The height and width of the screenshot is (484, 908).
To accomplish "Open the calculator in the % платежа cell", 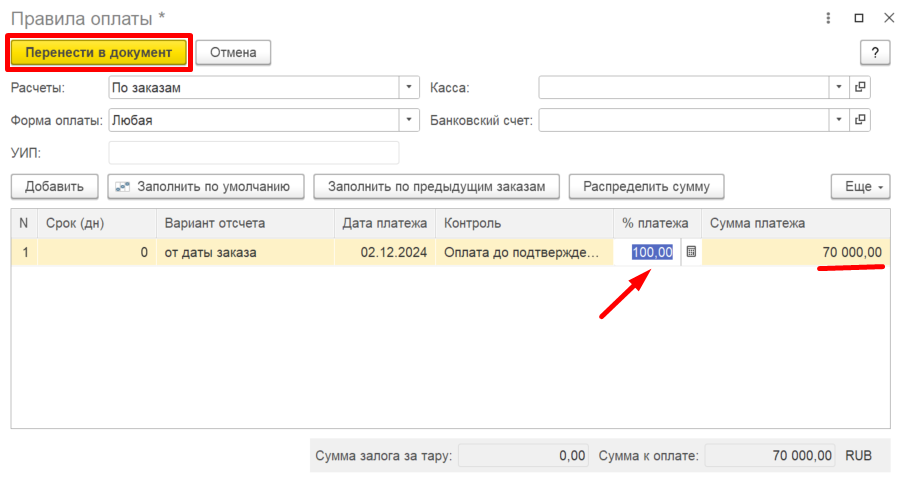I will 691,252.
